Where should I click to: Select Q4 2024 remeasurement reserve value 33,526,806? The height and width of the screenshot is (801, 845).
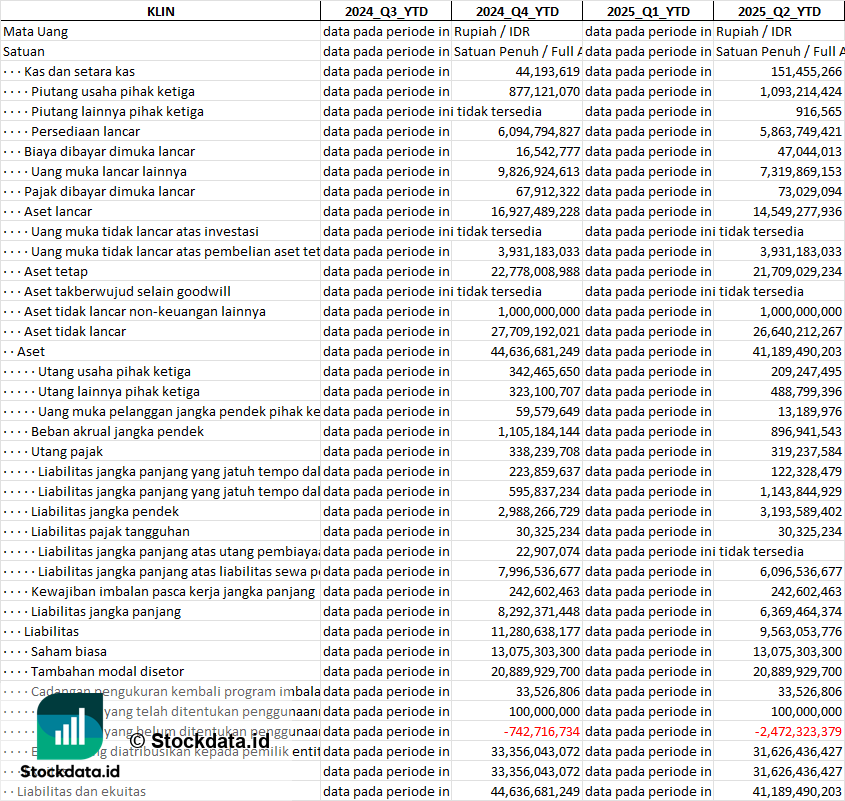click(548, 692)
